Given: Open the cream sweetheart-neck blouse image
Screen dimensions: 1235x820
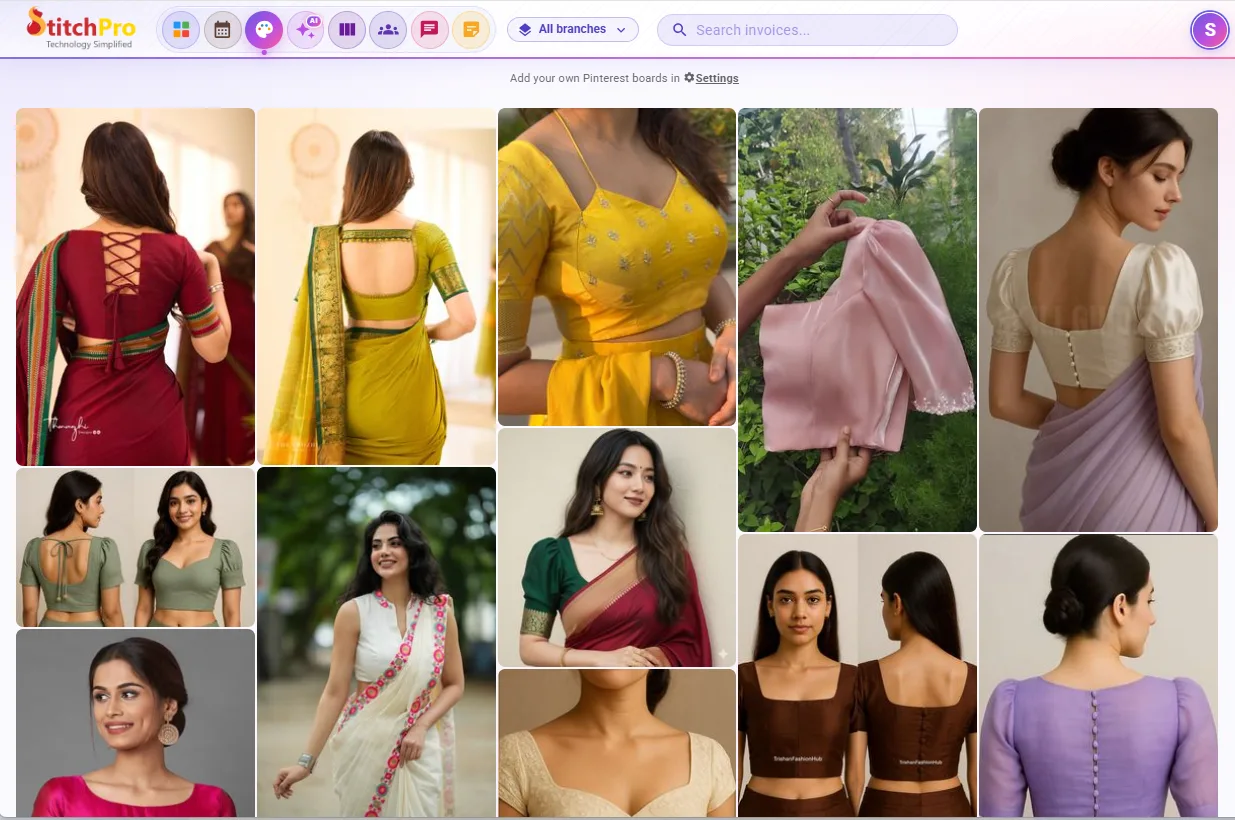Looking at the screenshot, I should [x=617, y=743].
